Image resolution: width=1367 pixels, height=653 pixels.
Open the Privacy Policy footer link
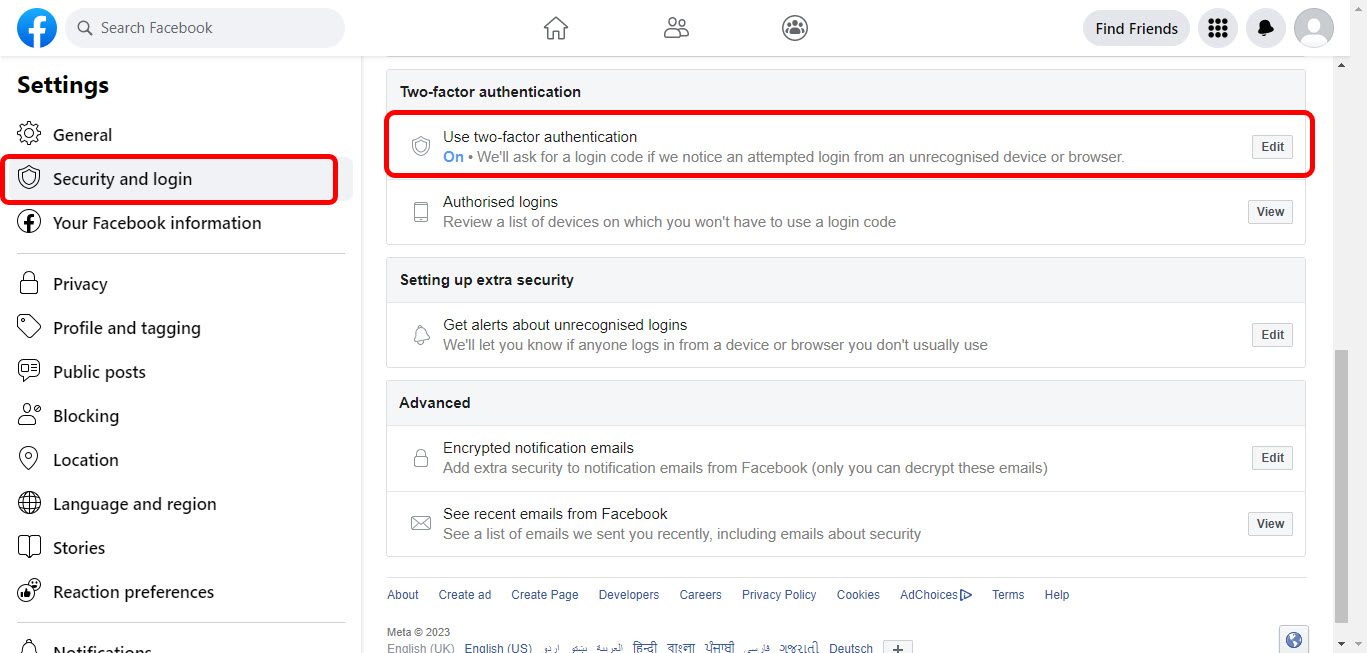coord(779,595)
